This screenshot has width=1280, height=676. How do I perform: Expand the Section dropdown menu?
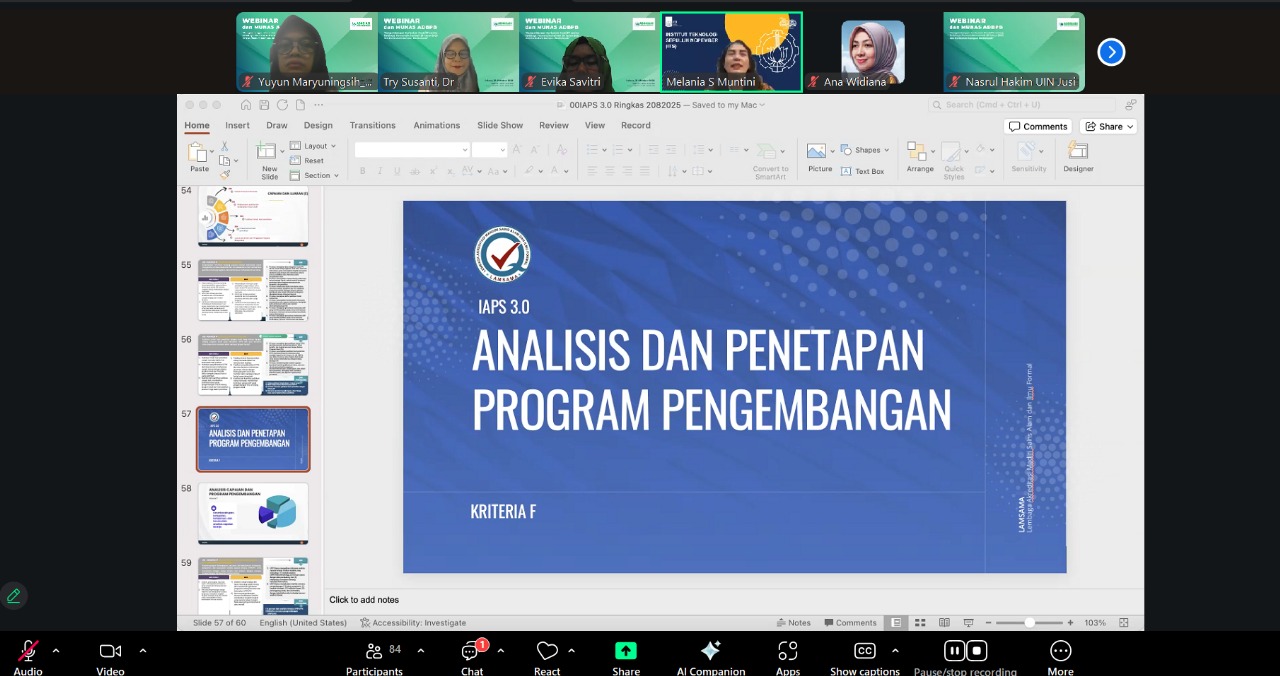tap(317, 175)
